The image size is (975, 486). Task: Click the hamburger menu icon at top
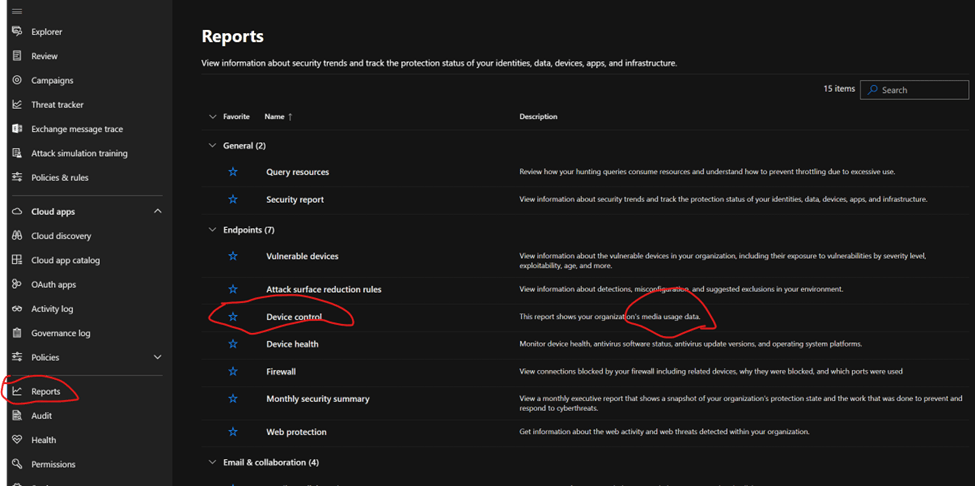coord(17,11)
